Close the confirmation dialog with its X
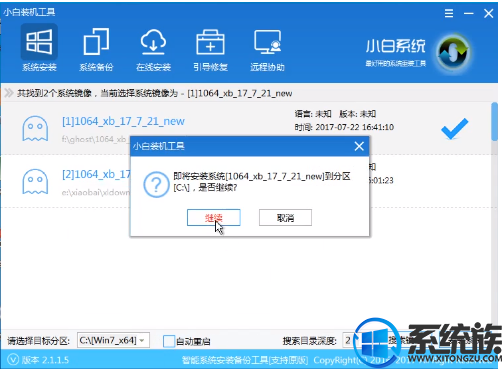502x371 pixels. 359,146
